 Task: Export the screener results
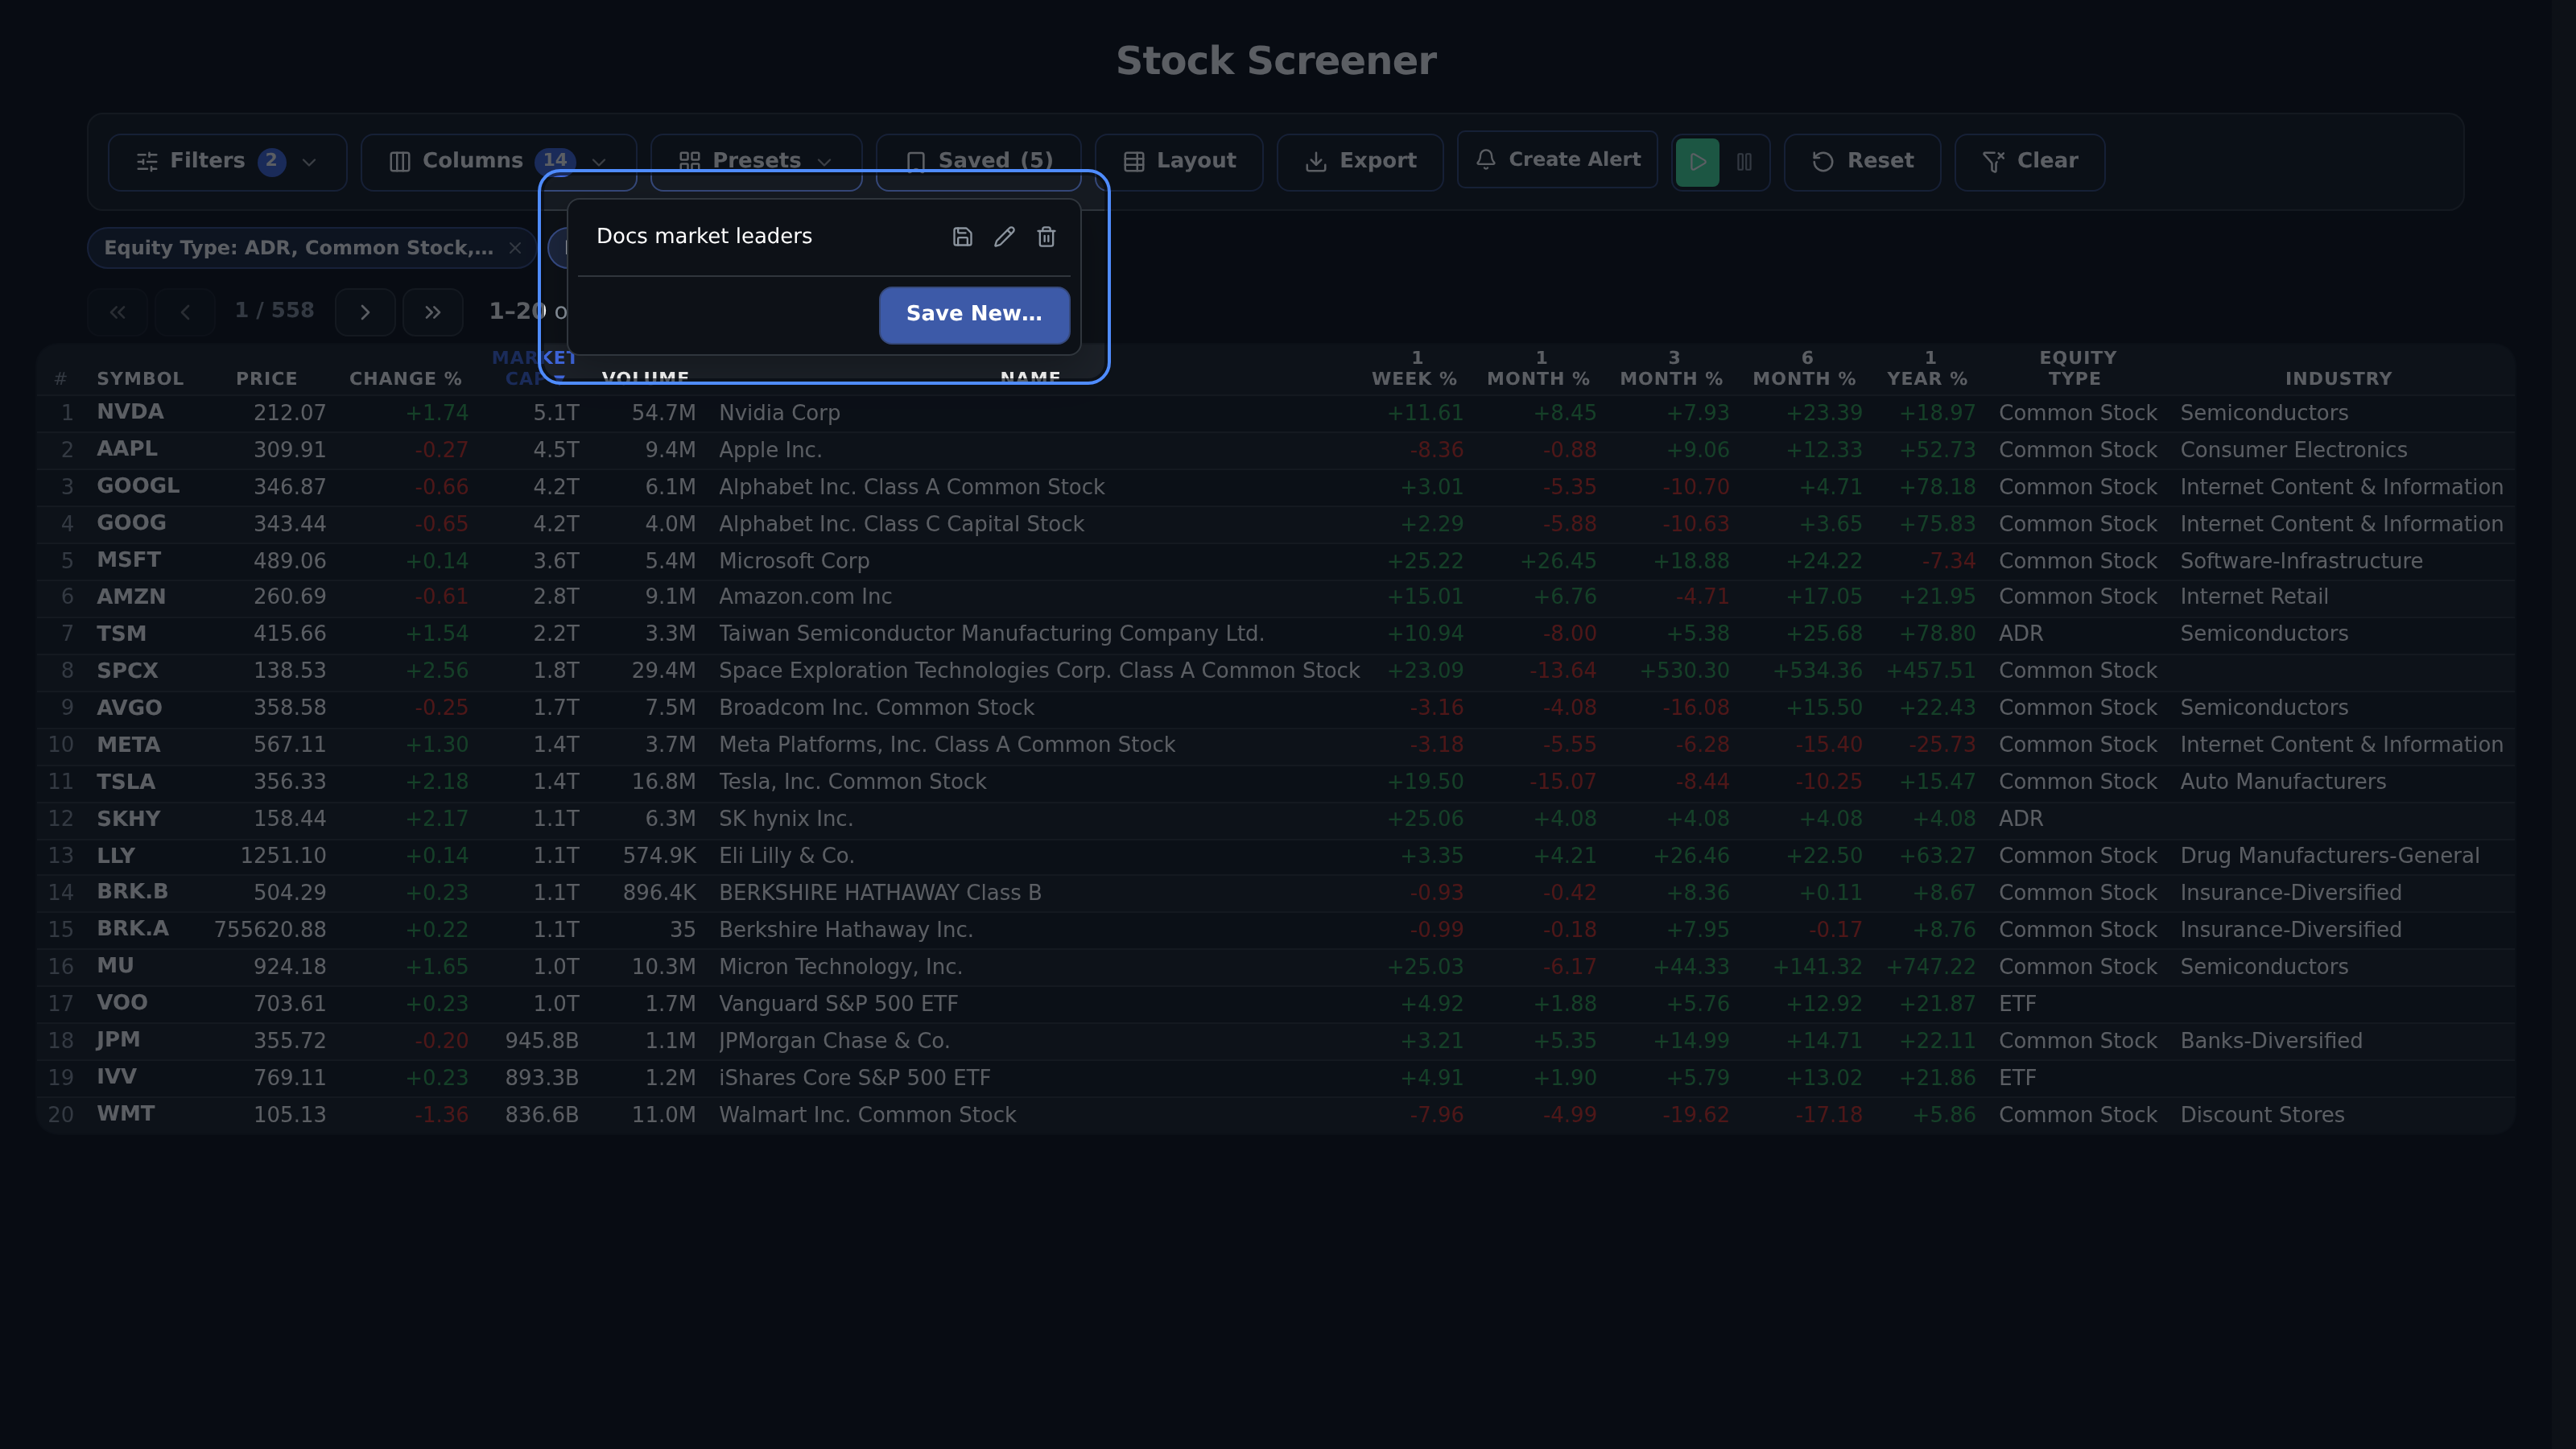tap(1360, 161)
